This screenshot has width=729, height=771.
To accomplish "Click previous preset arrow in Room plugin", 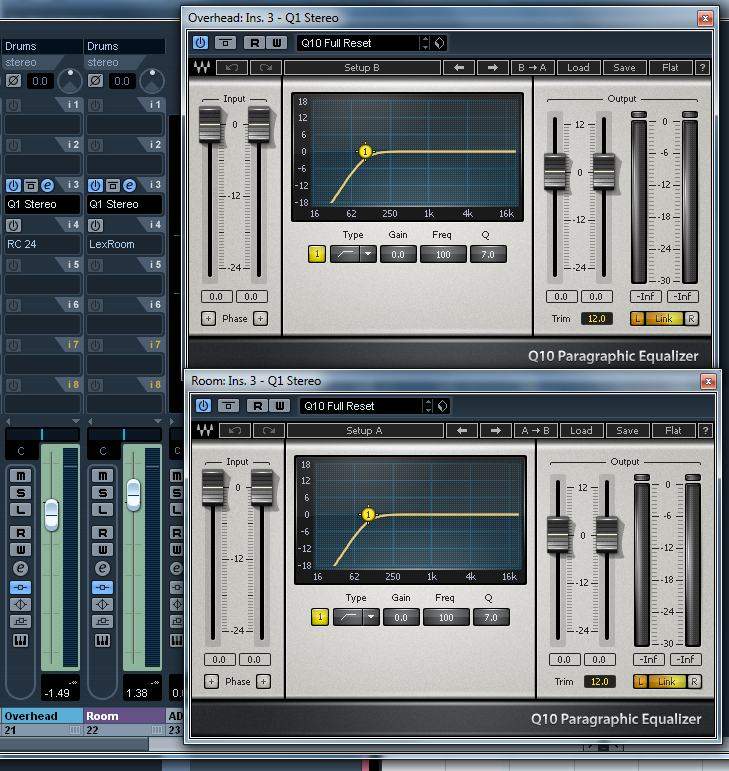I will 461,431.
